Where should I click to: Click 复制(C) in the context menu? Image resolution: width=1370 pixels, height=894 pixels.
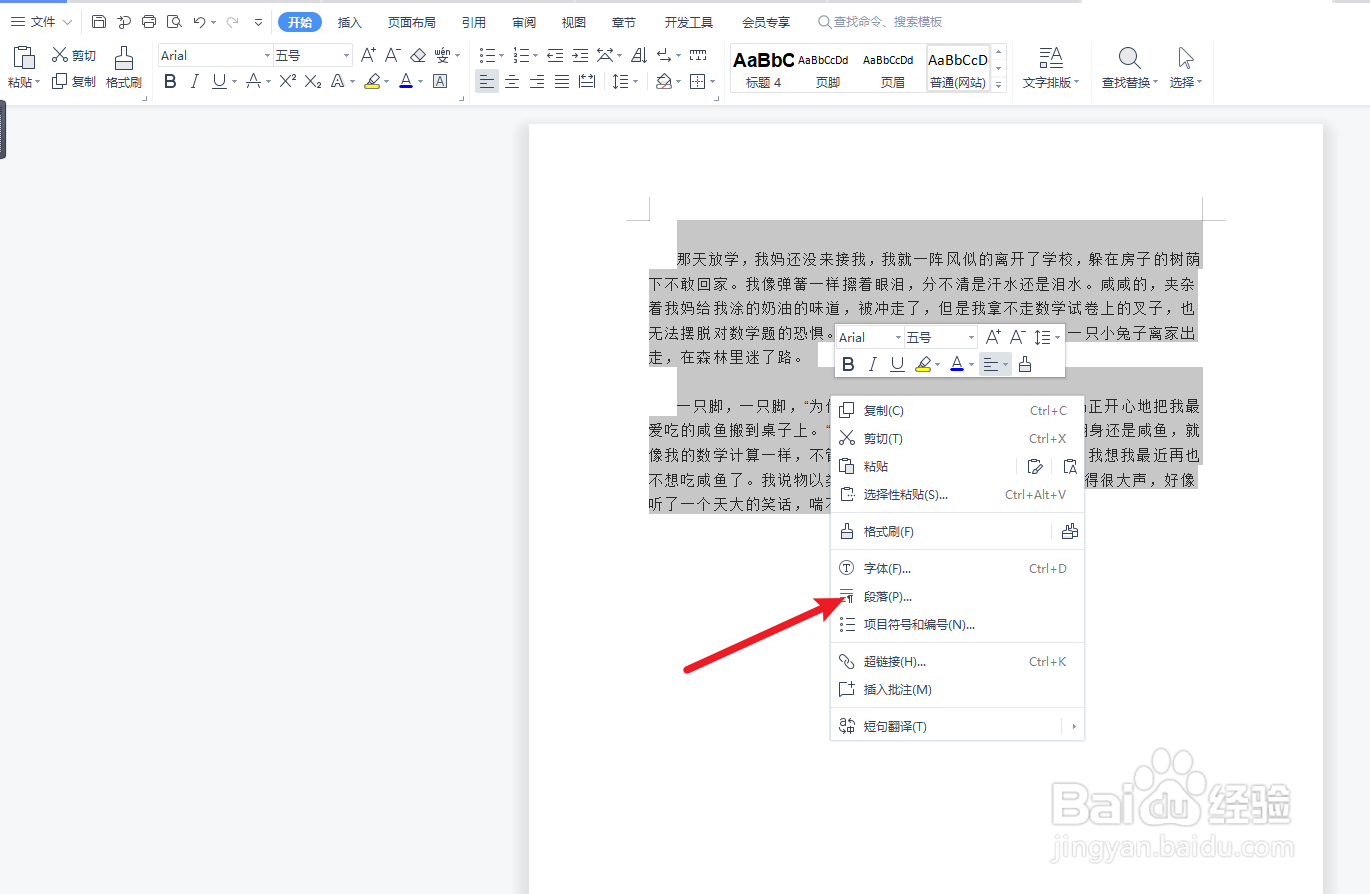(885, 410)
